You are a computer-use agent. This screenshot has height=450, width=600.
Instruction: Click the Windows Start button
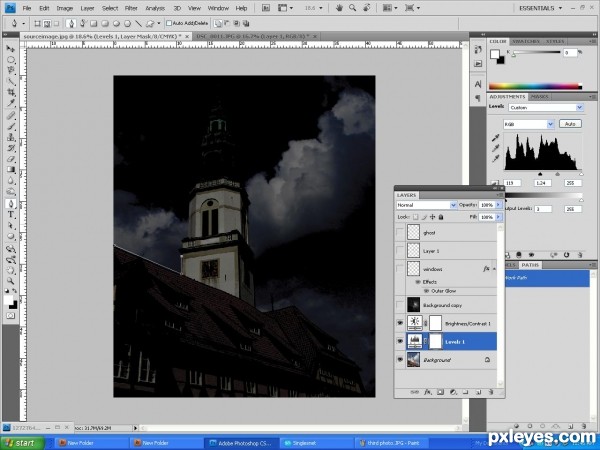pyautogui.click(x=22, y=443)
